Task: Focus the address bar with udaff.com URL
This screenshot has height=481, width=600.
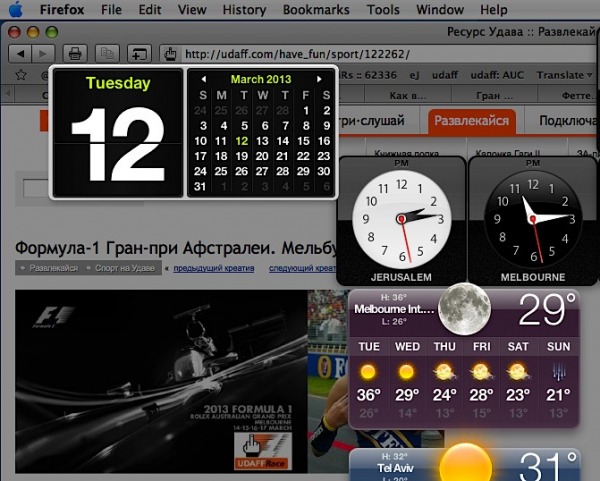Action: (390, 54)
